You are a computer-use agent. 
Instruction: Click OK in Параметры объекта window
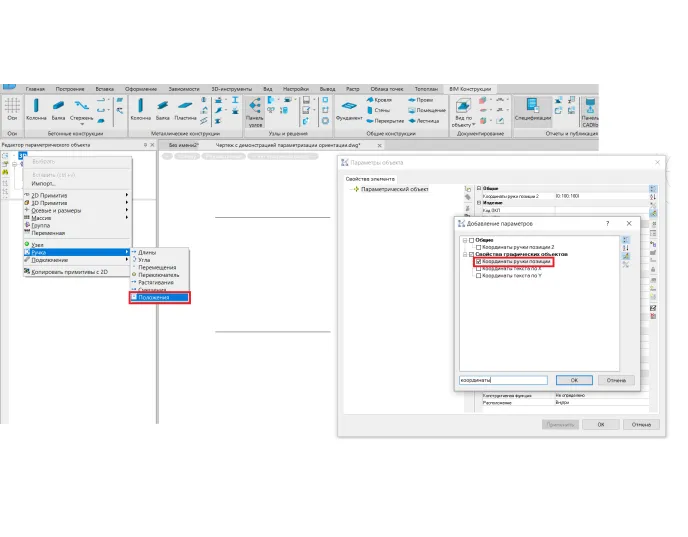click(x=601, y=425)
